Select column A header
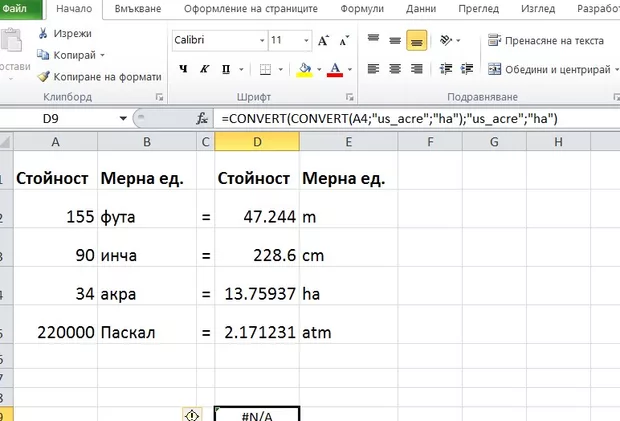620x421 pixels. click(55, 142)
